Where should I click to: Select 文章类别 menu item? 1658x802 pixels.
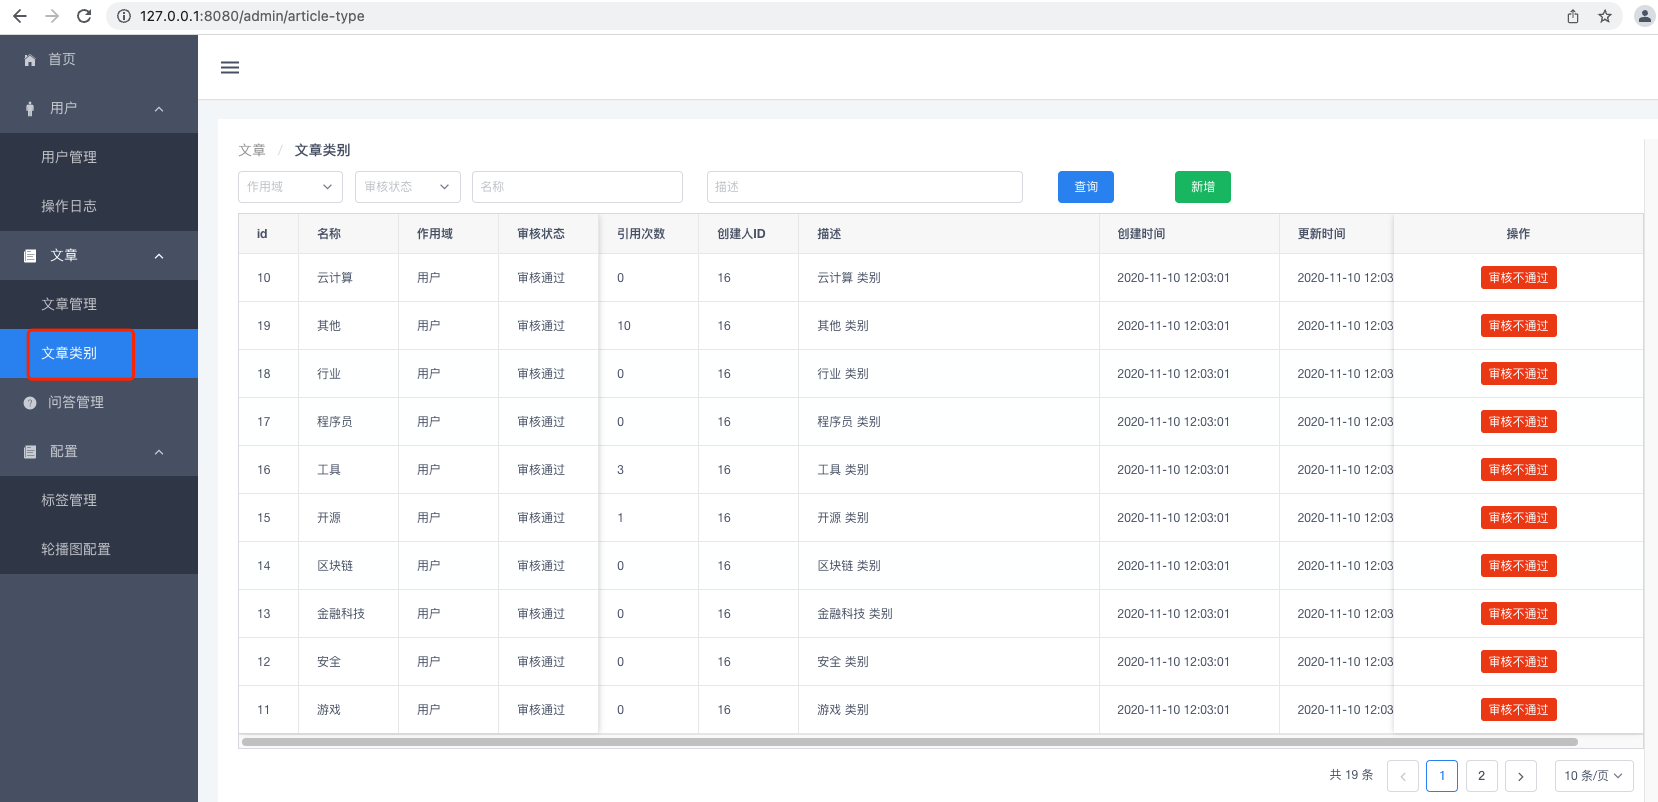[x=99, y=353]
